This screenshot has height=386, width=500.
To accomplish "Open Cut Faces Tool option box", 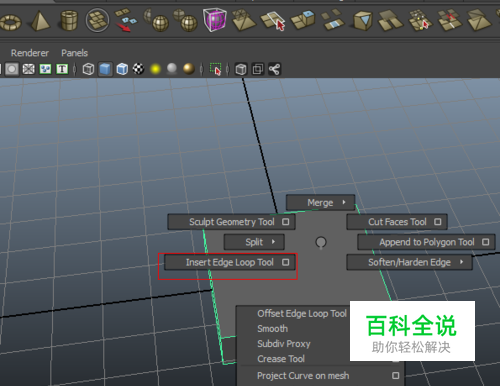I will pyautogui.click(x=438, y=222).
